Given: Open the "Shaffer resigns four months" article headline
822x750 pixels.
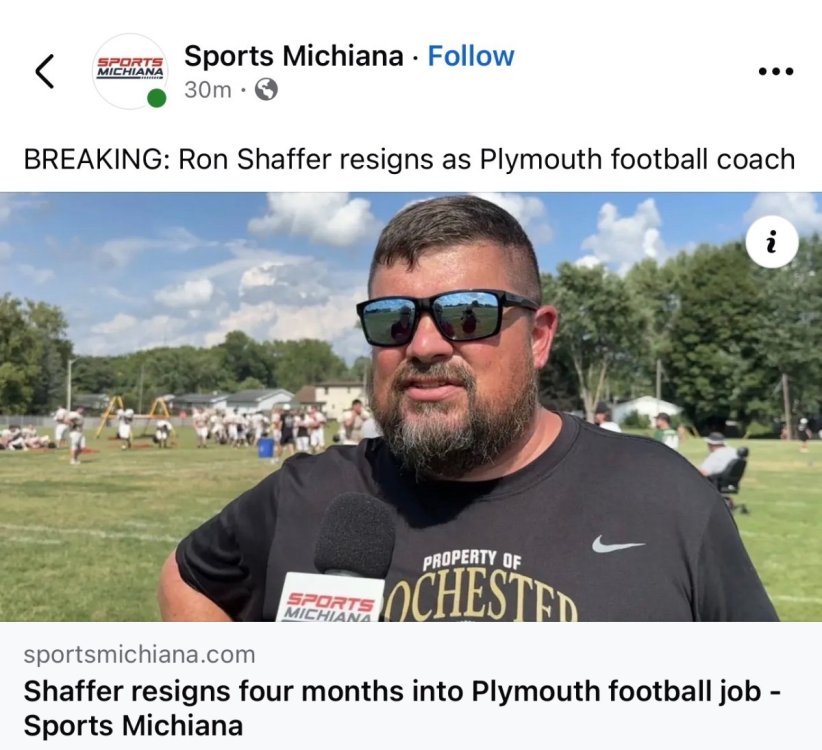Looking at the screenshot, I should pyautogui.click(x=403, y=708).
